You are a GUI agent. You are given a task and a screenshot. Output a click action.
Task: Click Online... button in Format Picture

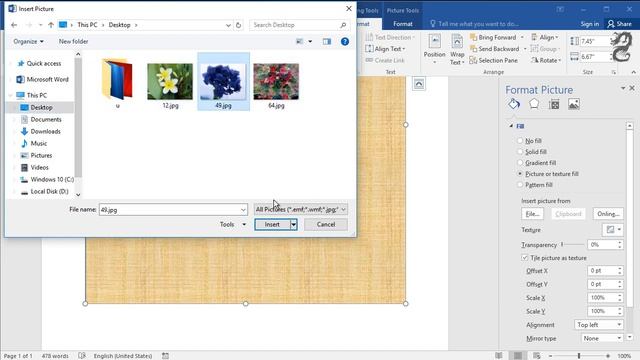point(608,214)
